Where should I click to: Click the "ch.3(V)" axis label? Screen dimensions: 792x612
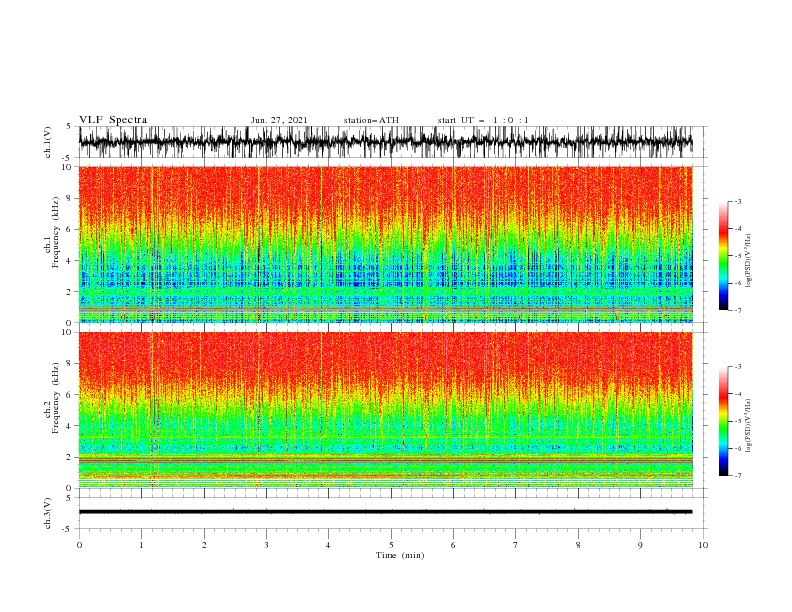click(48, 513)
